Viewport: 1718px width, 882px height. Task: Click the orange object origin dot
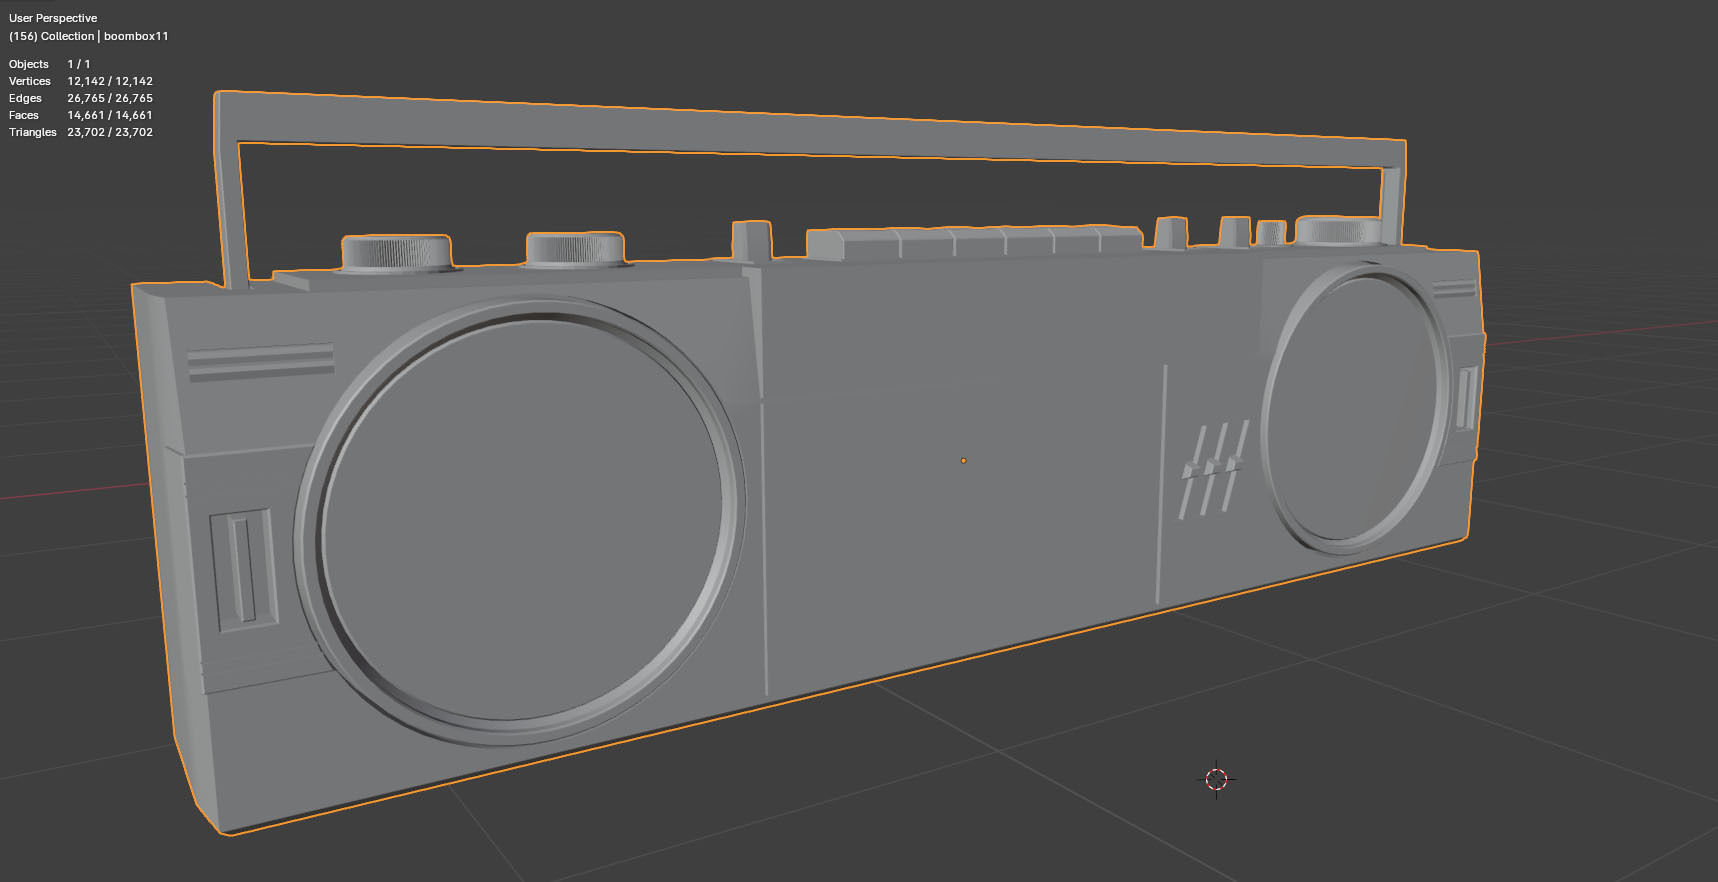(963, 461)
